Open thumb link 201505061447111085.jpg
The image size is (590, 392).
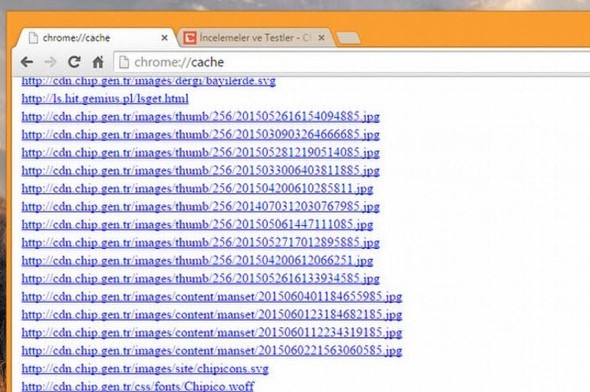pyautogui.click(x=197, y=225)
